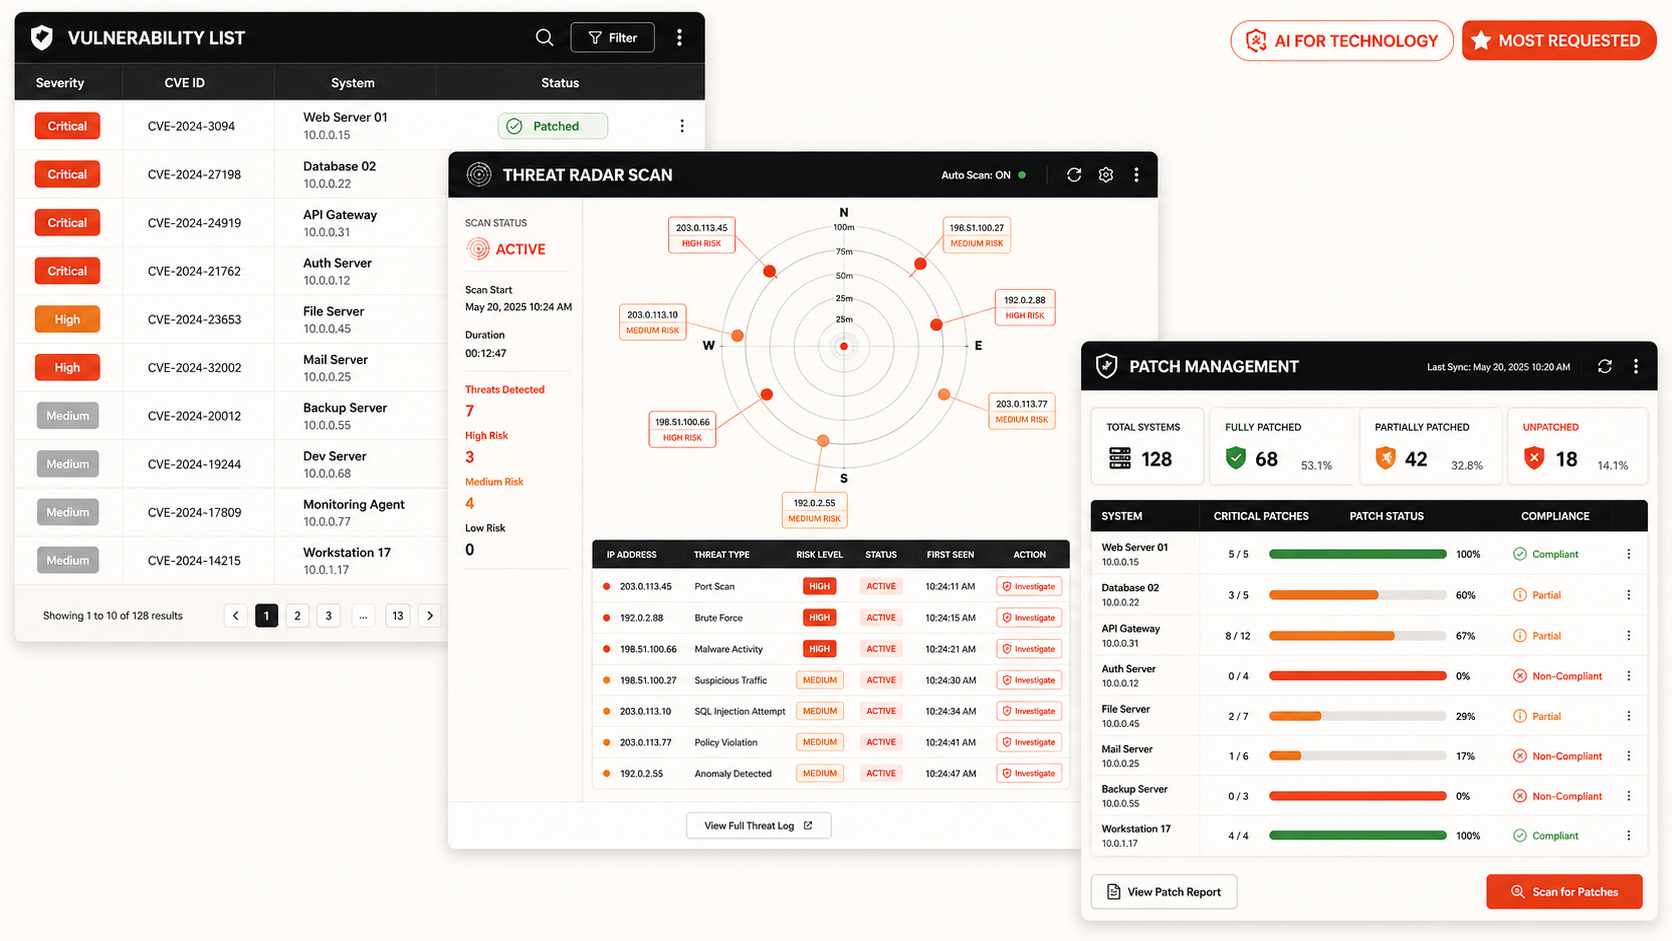Go to next page of vulnerability results
The height and width of the screenshot is (941, 1672).
click(x=430, y=616)
